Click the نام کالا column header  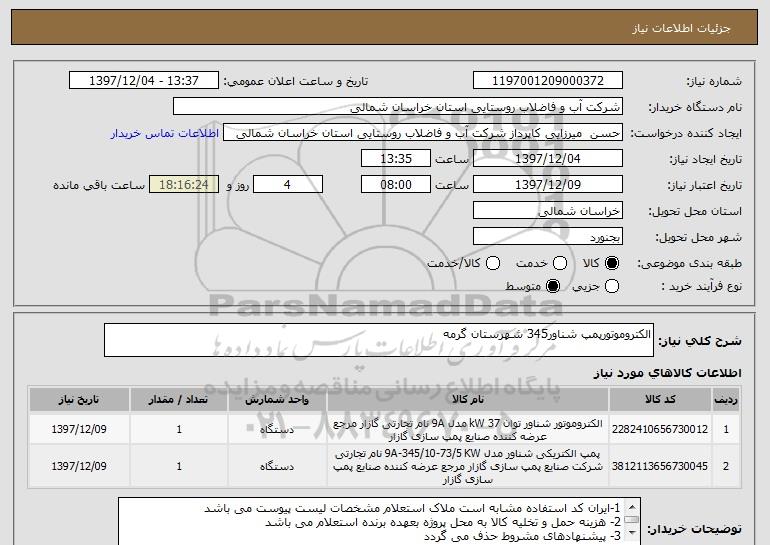pos(468,400)
